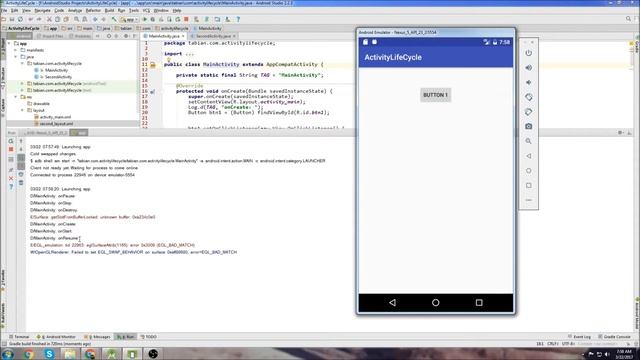Click red X Close icon in Run panel

tap(11, 178)
